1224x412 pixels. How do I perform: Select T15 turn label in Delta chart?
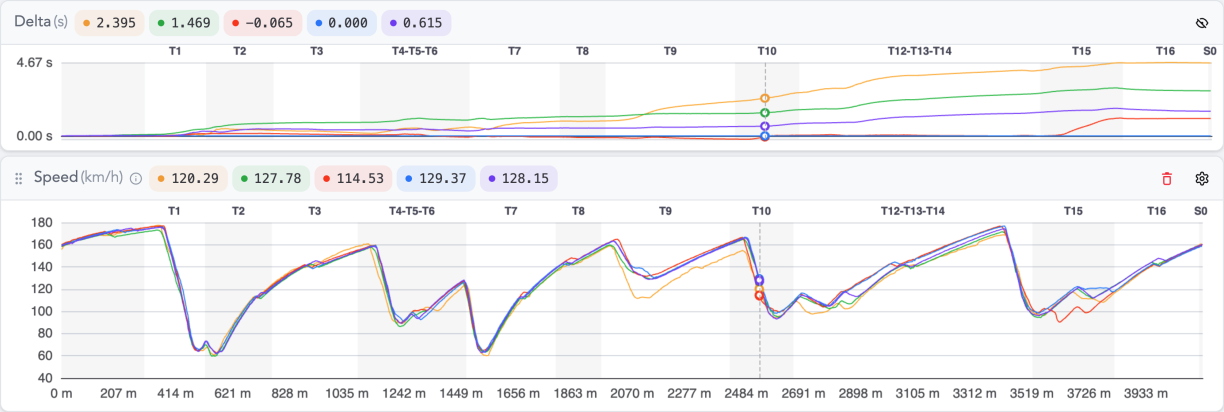pyautogui.click(x=1081, y=50)
